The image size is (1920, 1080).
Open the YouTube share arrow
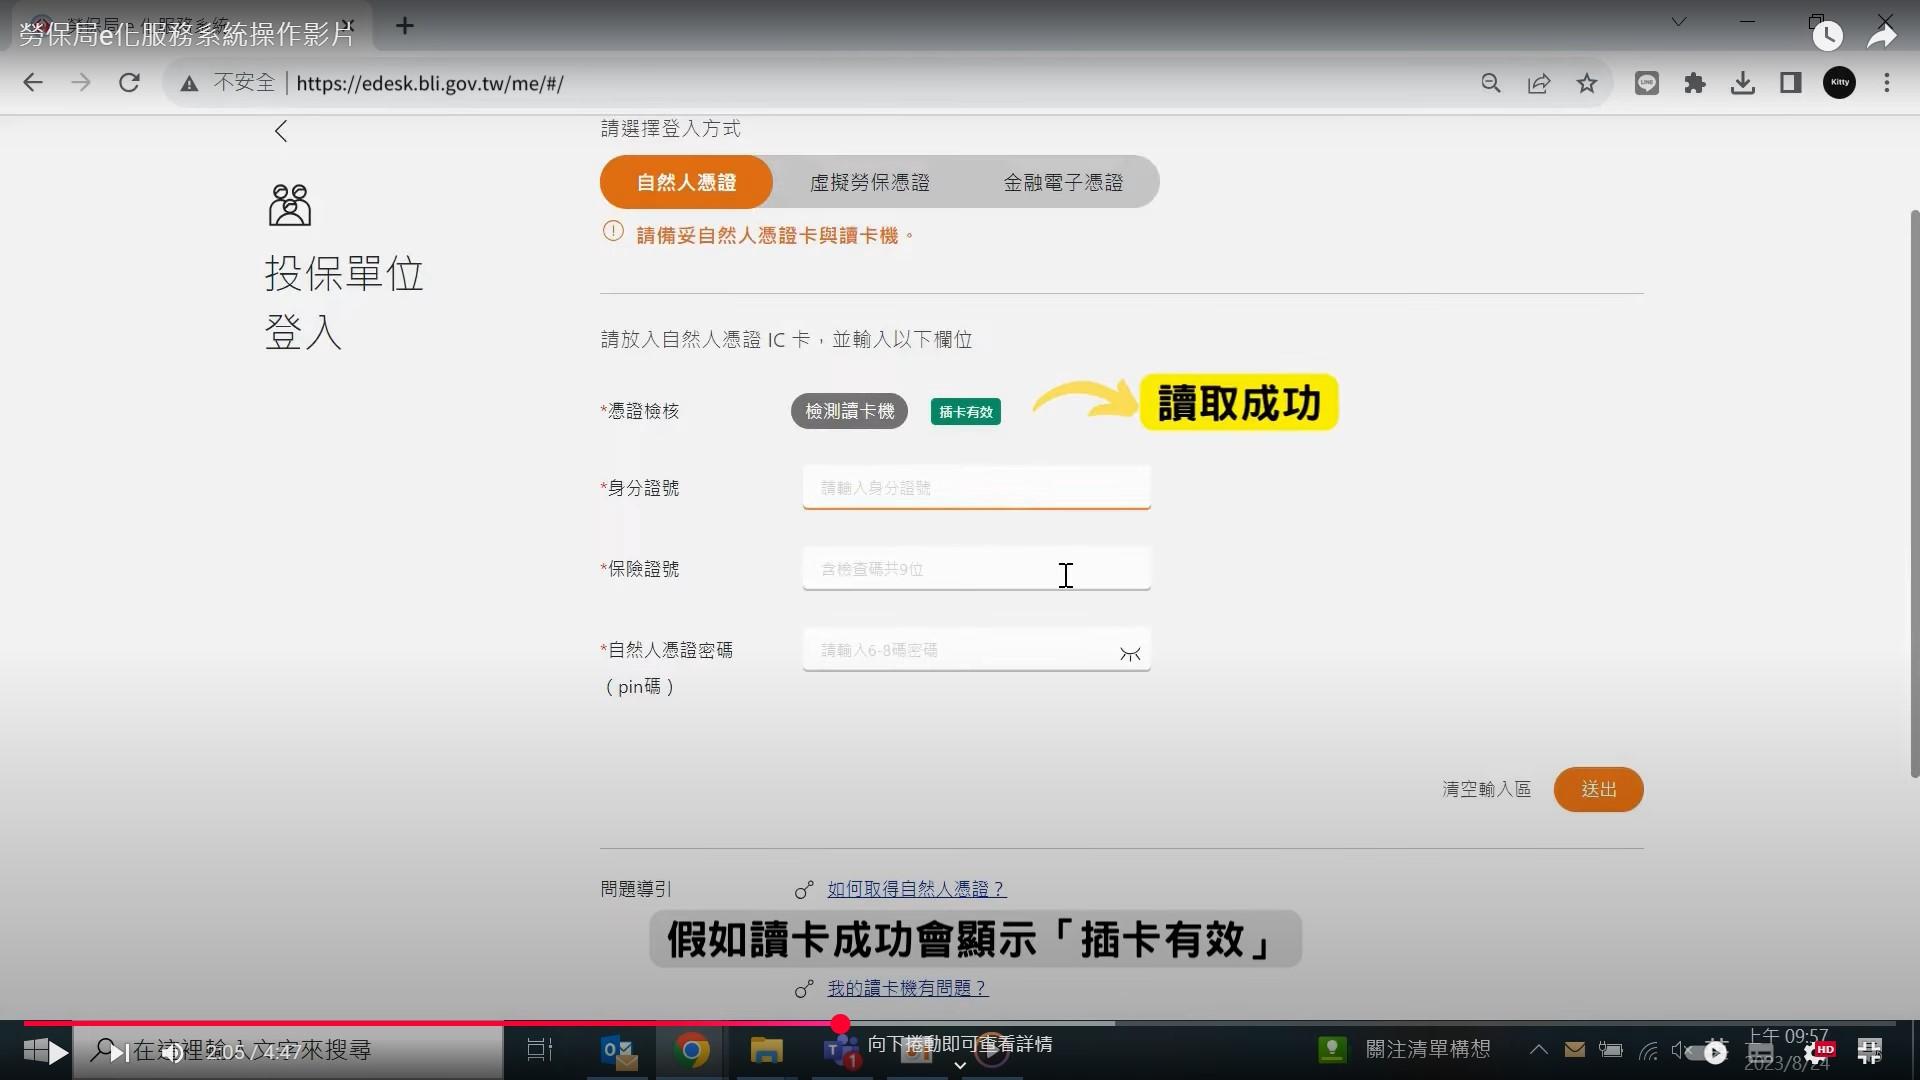click(1881, 36)
